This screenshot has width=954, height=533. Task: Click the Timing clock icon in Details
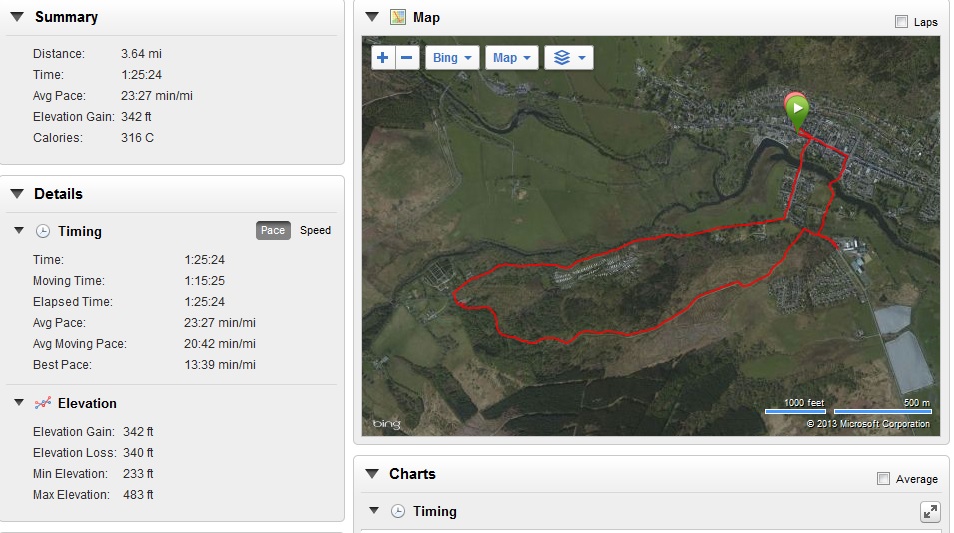tap(43, 231)
